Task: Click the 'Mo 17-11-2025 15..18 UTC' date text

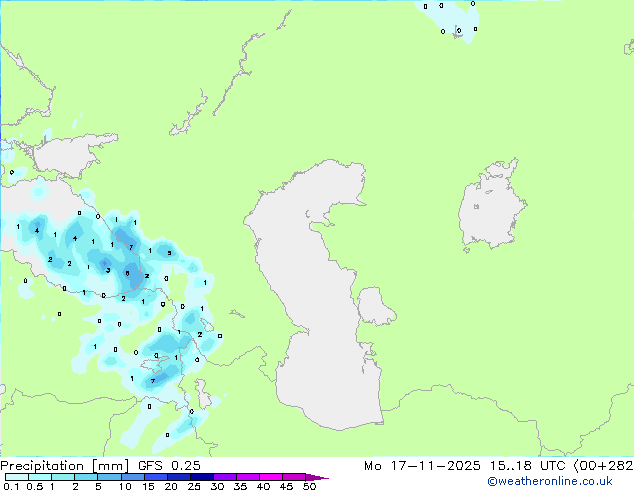Action: [465, 466]
